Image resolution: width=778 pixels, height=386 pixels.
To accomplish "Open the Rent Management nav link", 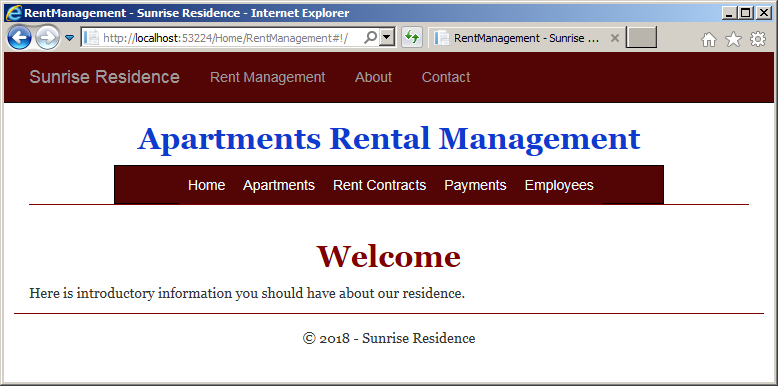I will [x=267, y=77].
